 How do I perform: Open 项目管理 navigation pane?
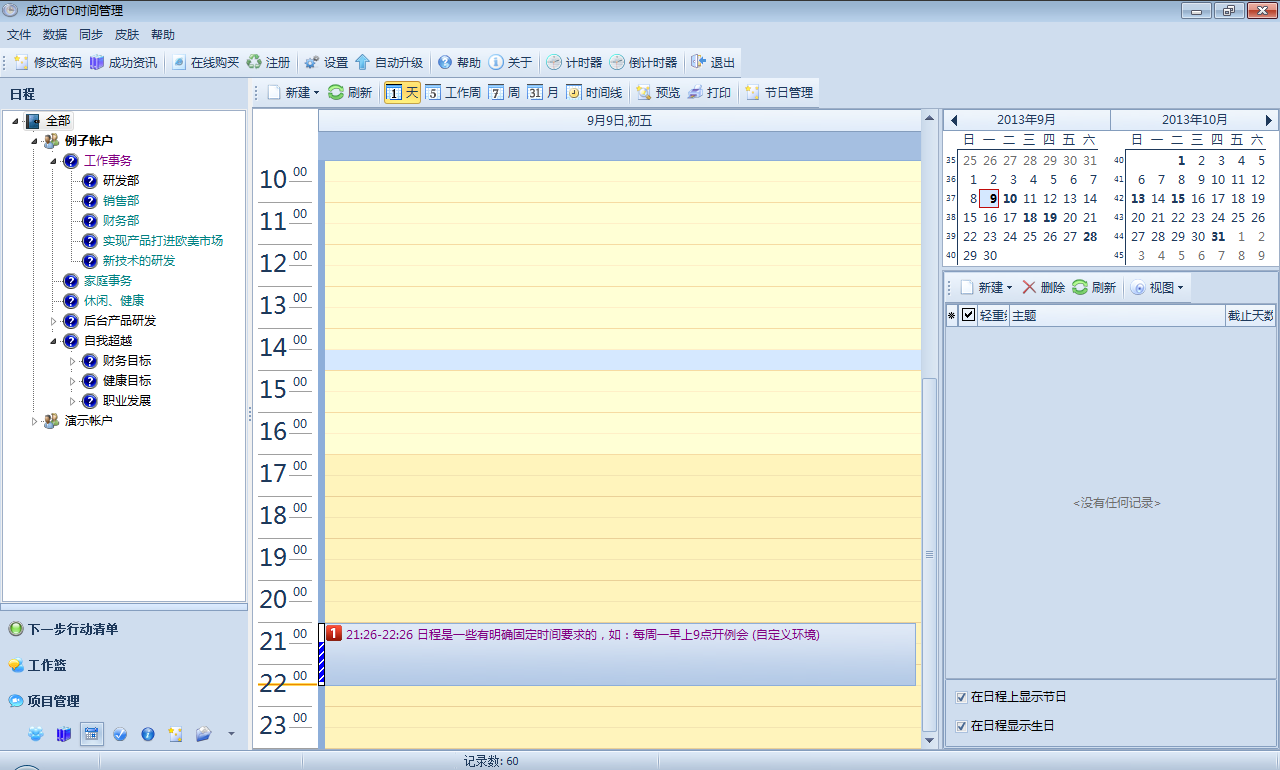click(x=124, y=701)
